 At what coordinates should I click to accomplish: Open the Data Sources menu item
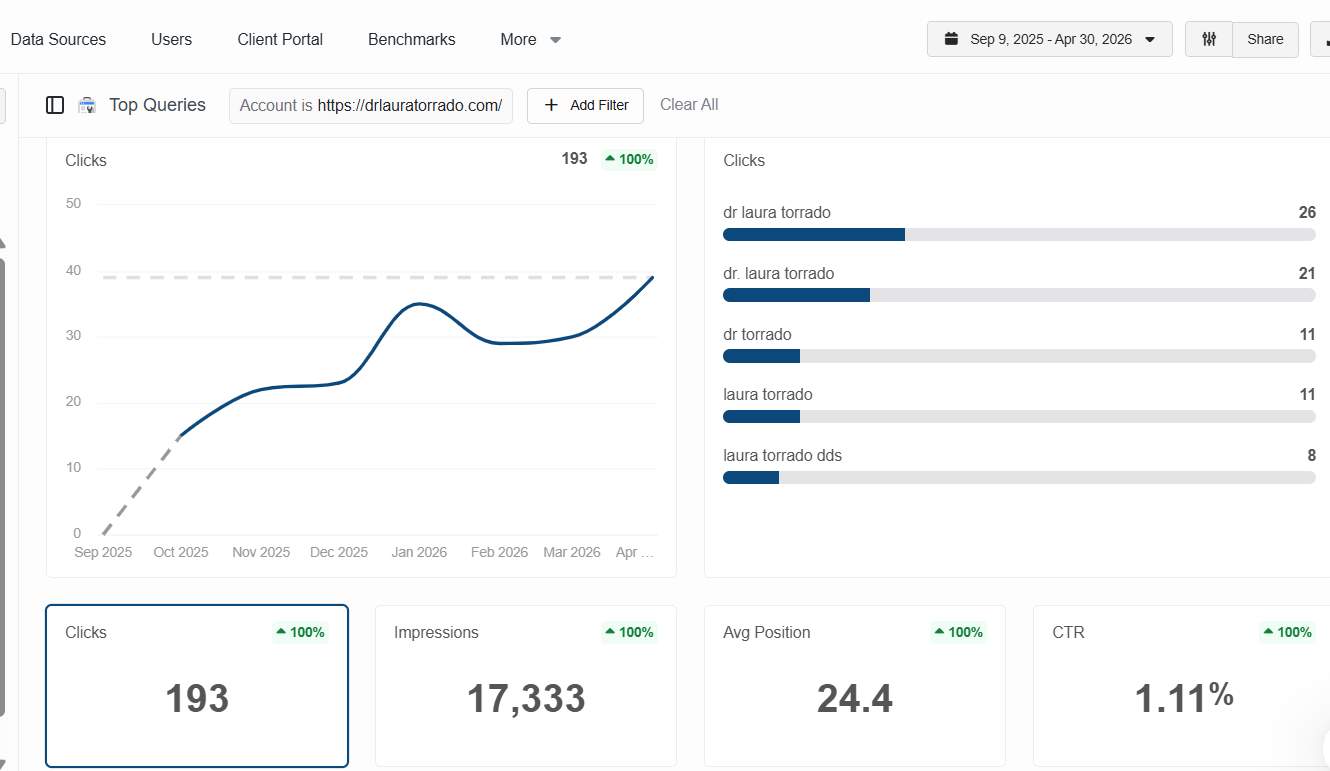pos(58,39)
